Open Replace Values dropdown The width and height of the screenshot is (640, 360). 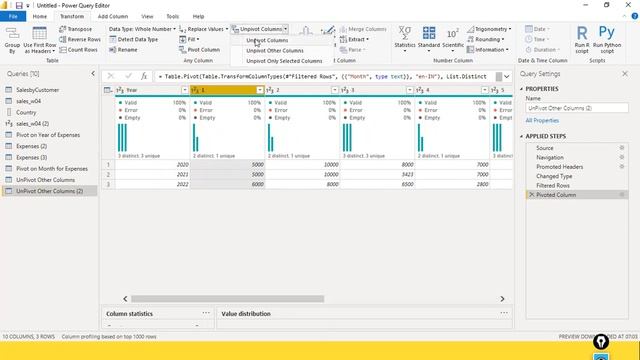(203, 29)
